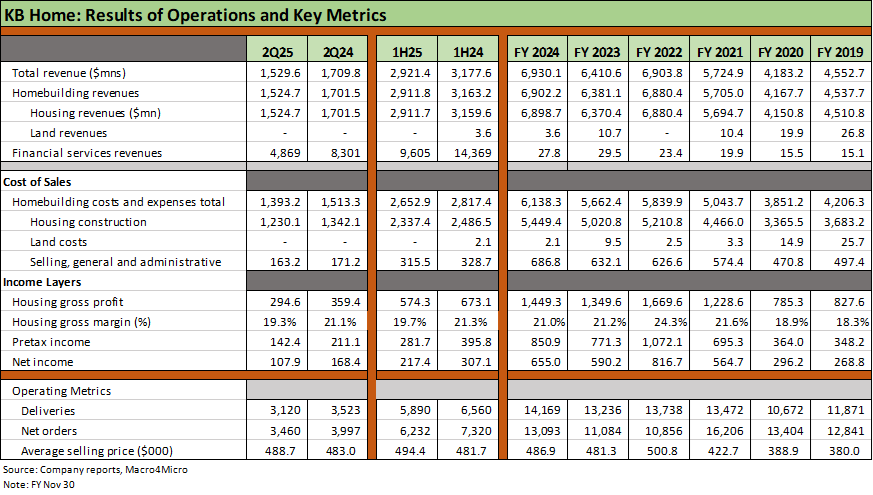873x495 pixels.
Task: Select the 1H24 column header
Action: tap(468, 52)
